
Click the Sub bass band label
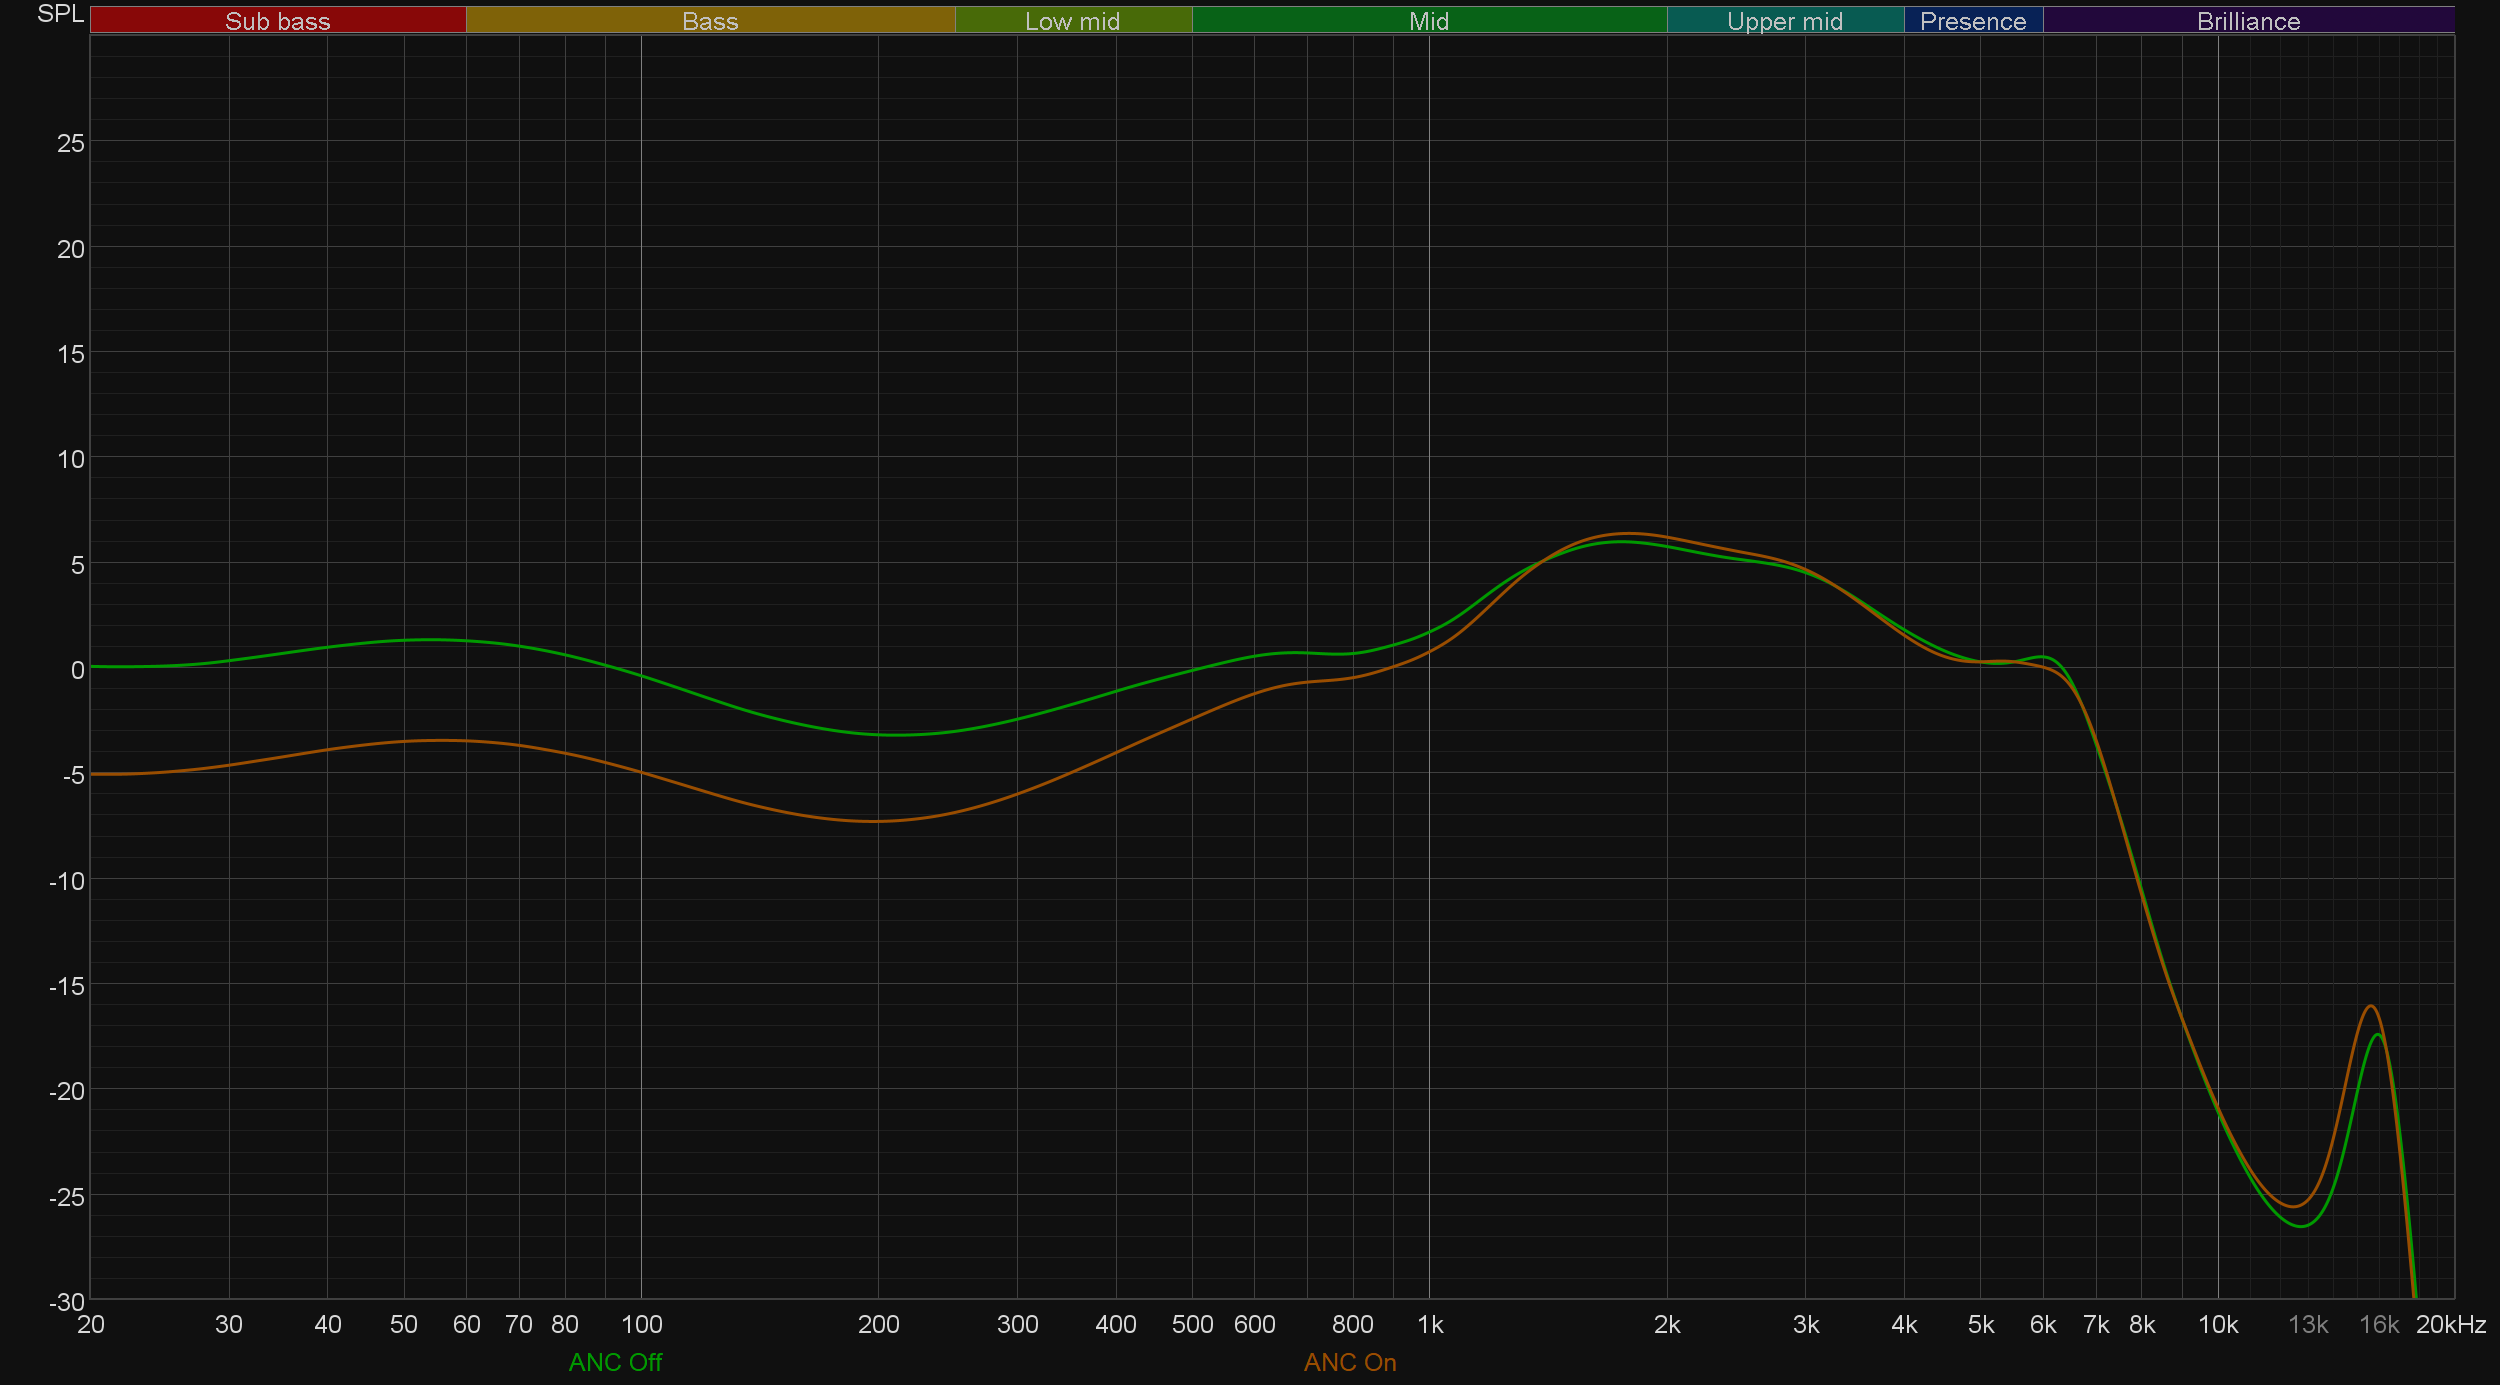click(x=277, y=21)
